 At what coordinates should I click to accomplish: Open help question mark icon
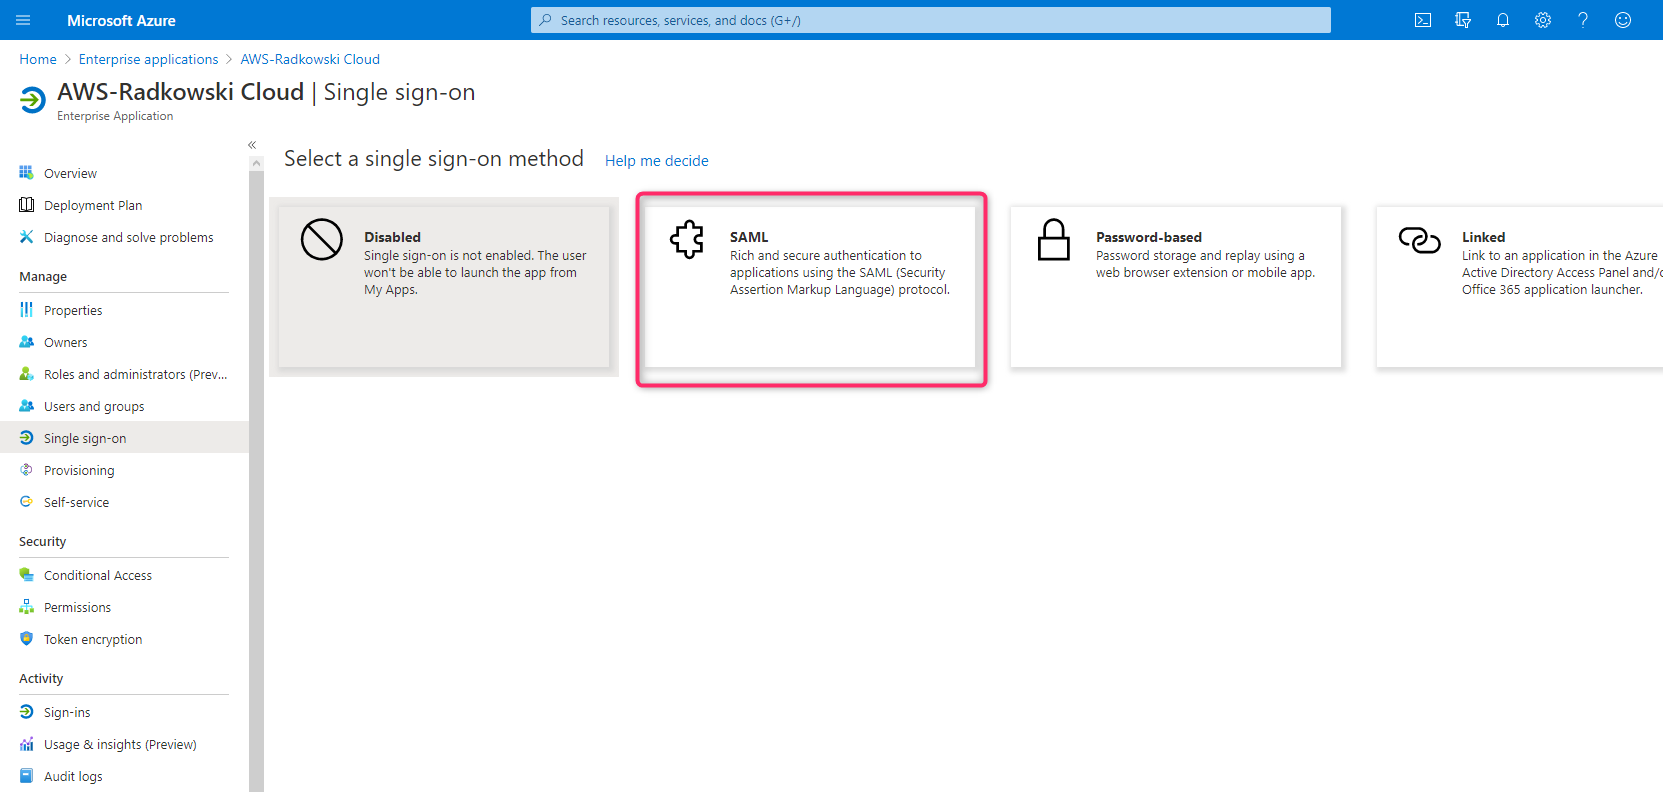[1583, 20]
